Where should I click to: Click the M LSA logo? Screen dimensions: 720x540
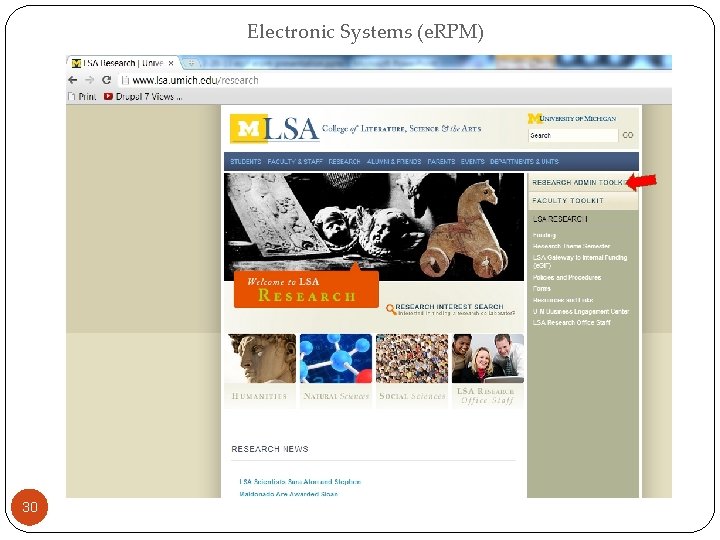point(274,129)
